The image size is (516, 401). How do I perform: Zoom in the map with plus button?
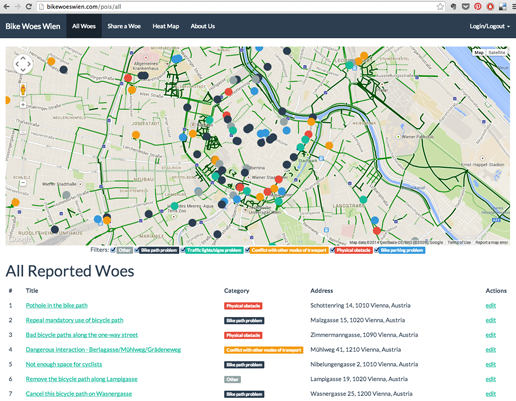23,105
